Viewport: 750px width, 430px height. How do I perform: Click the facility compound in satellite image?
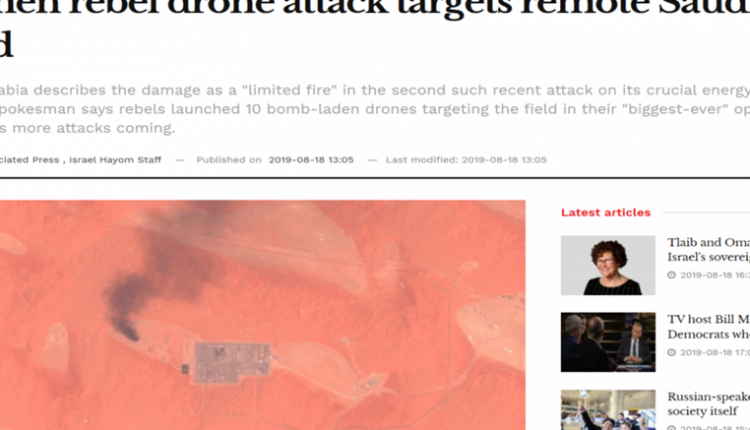tap(233, 362)
